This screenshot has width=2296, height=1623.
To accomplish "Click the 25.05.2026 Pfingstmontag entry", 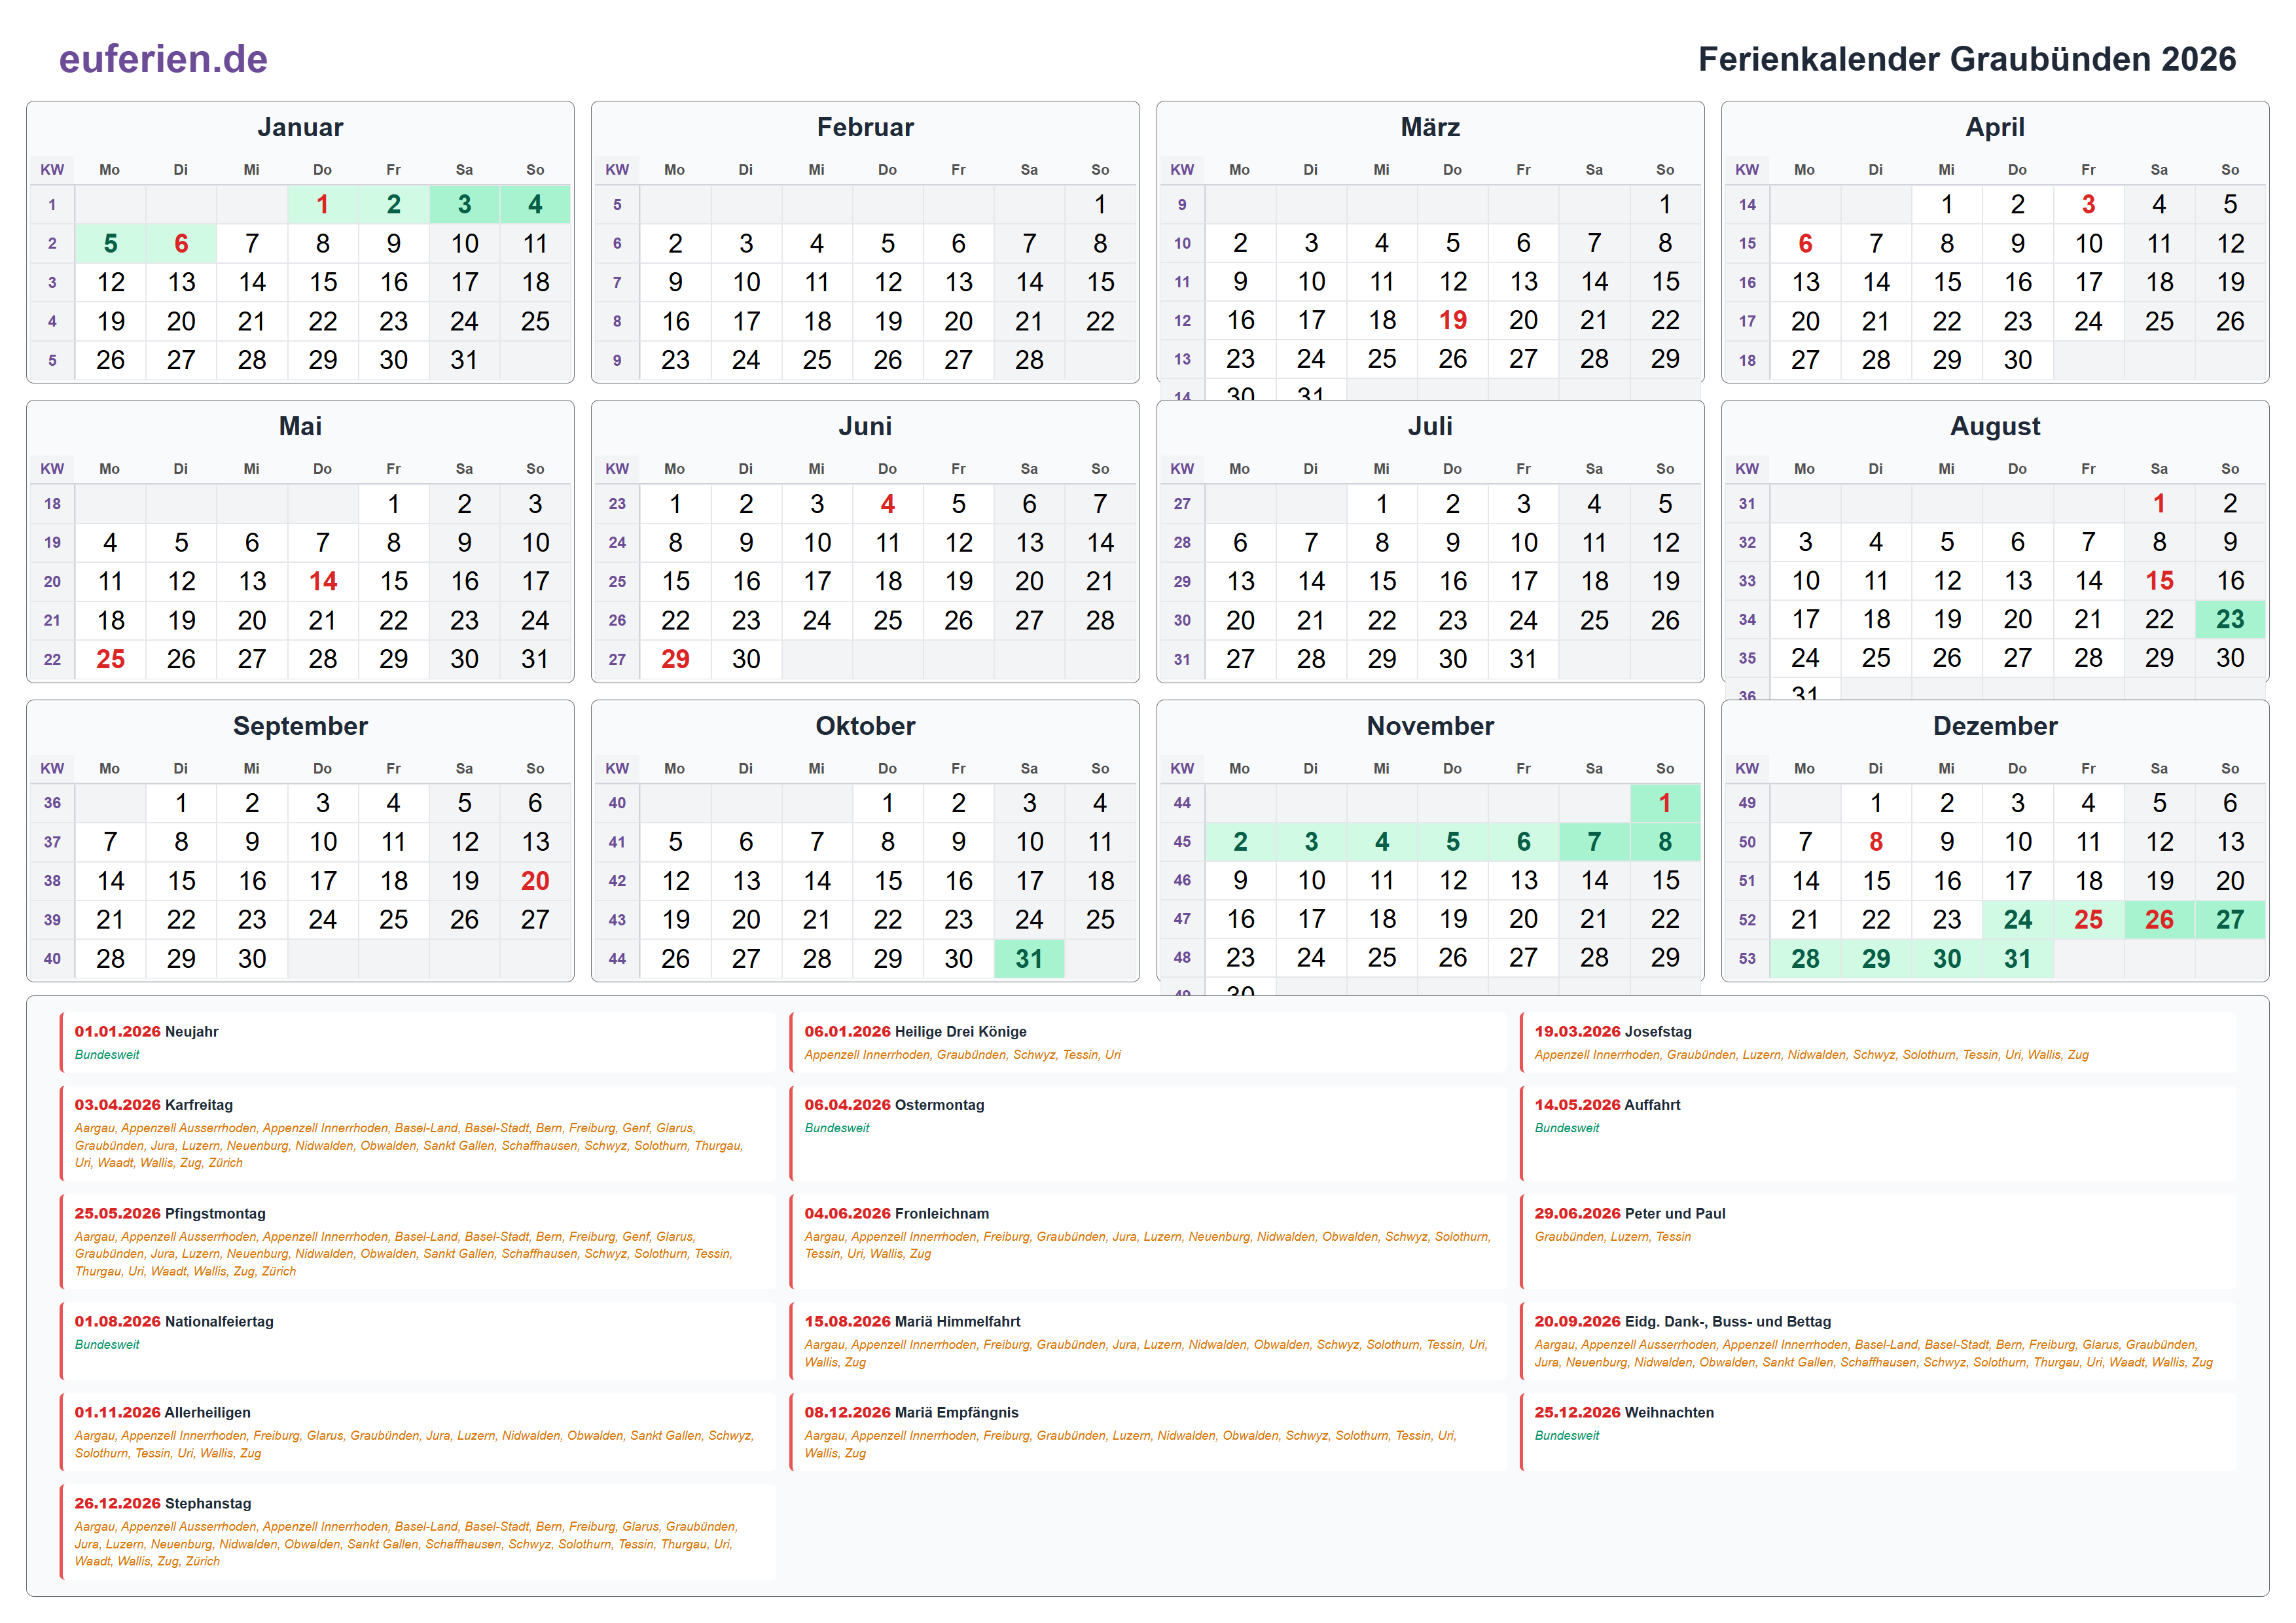I will tap(418, 1242).
